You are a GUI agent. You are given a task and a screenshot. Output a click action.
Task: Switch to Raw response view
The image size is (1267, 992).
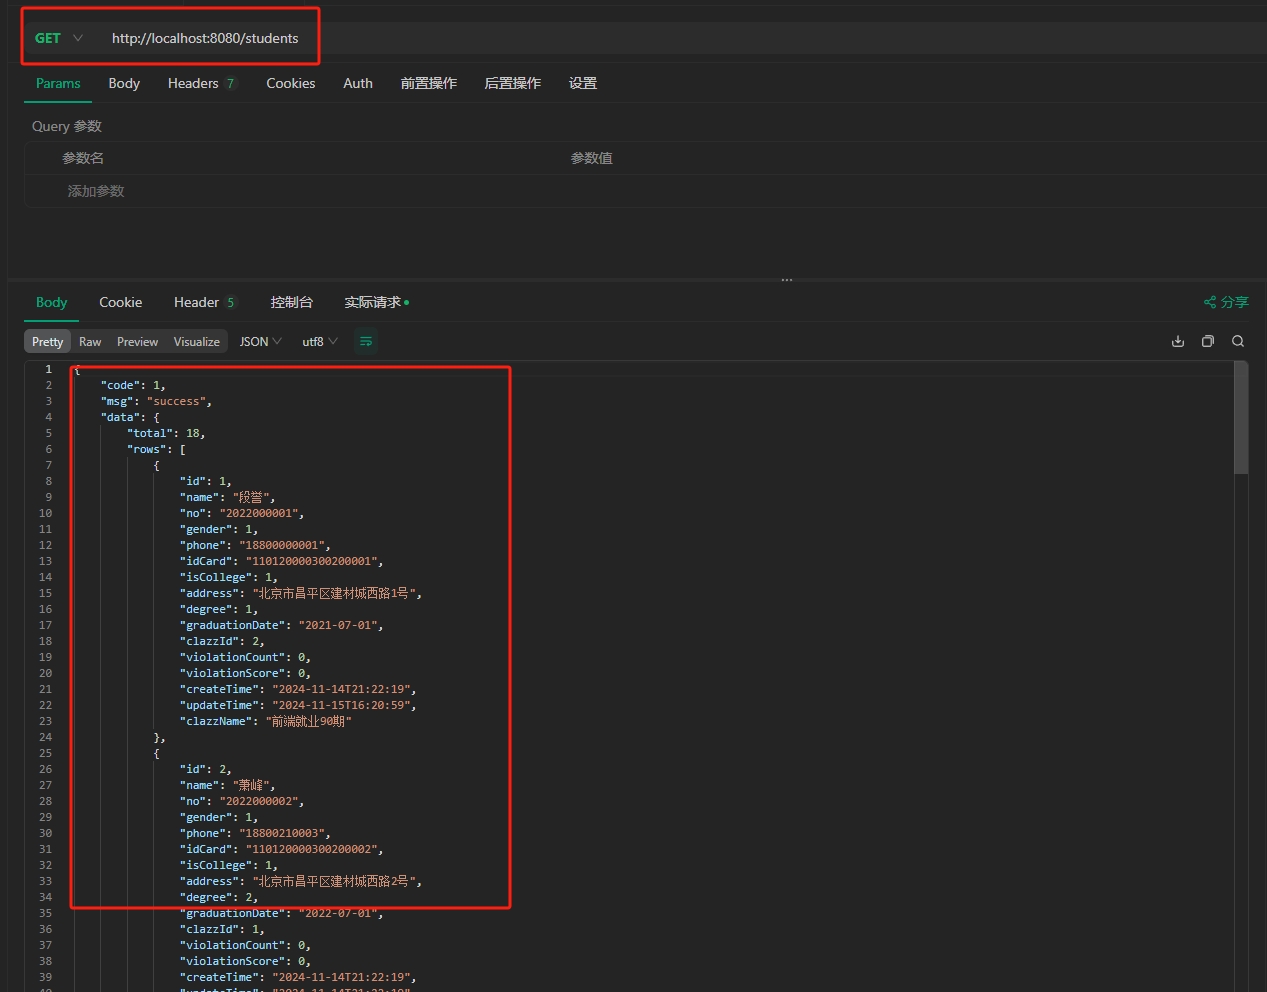tap(90, 342)
